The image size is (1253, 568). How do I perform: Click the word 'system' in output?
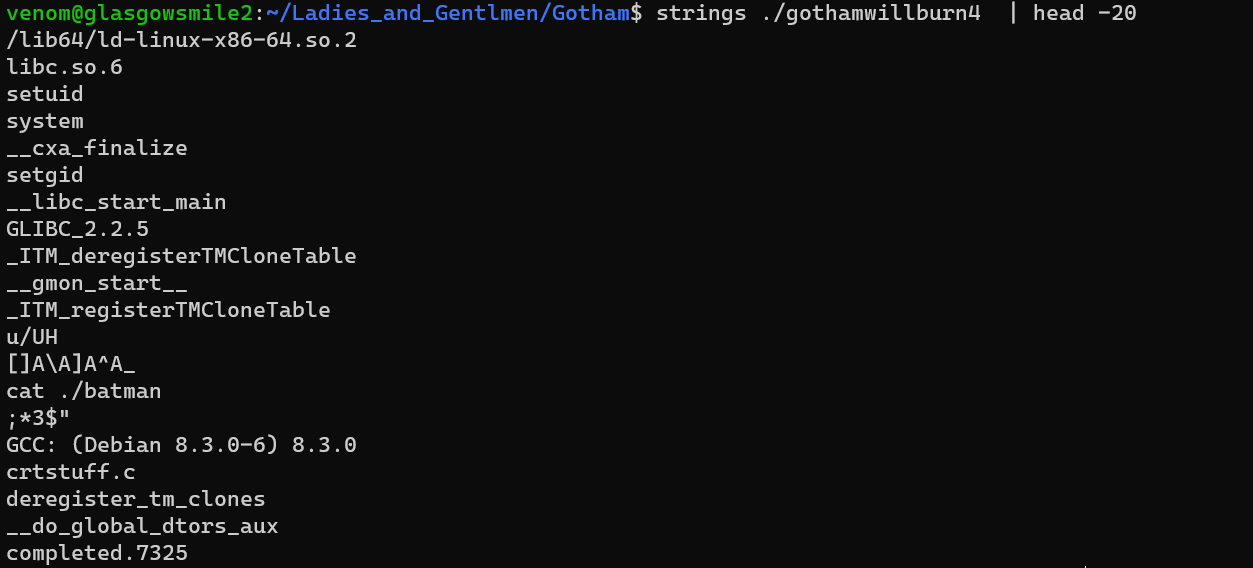45,121
